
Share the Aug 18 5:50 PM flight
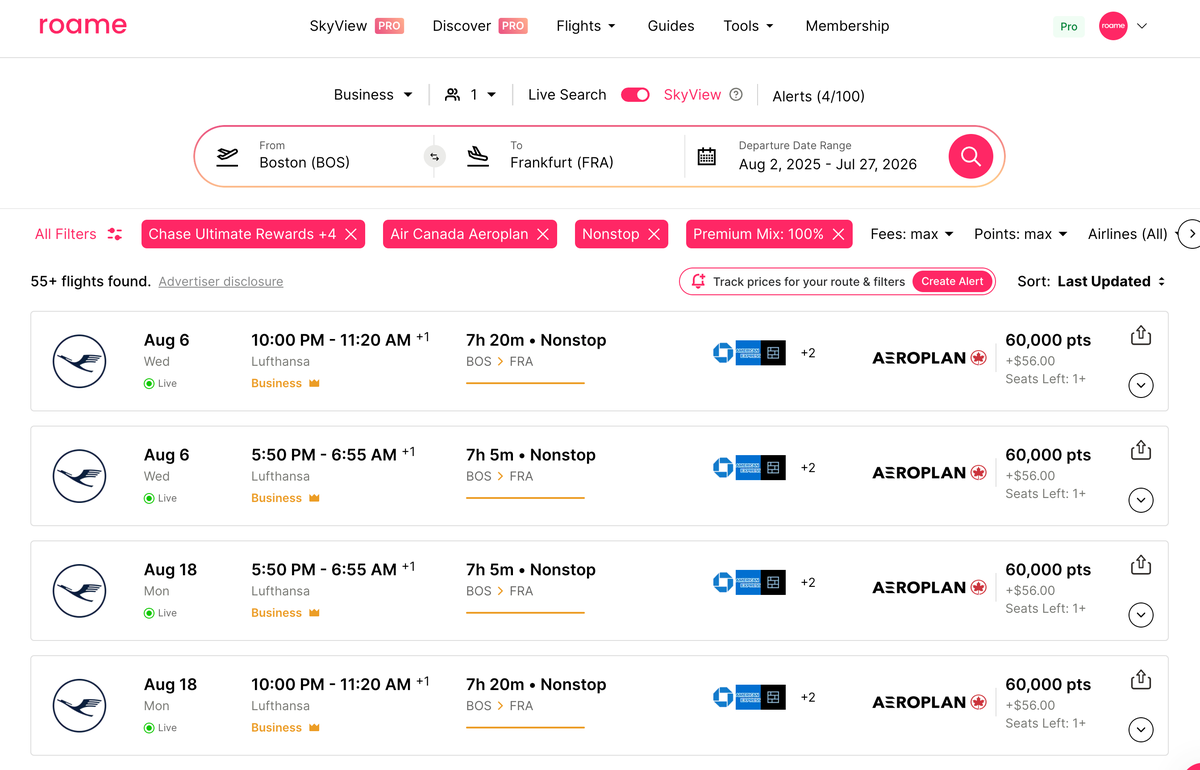(x=1141, y=566)
